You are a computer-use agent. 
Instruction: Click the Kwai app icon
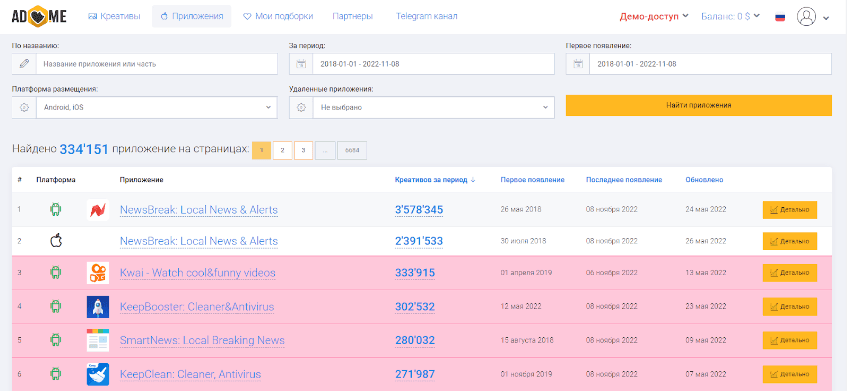(x=98, y=273)
